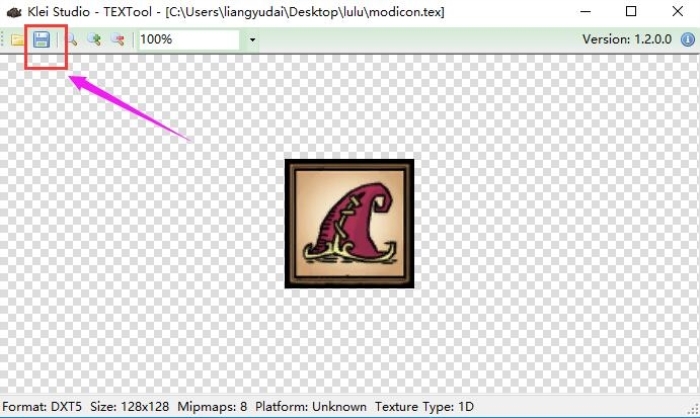Click the Klei Studio app icon in title bar
Screen dimensions: 700x418
(x=14, y=12)
